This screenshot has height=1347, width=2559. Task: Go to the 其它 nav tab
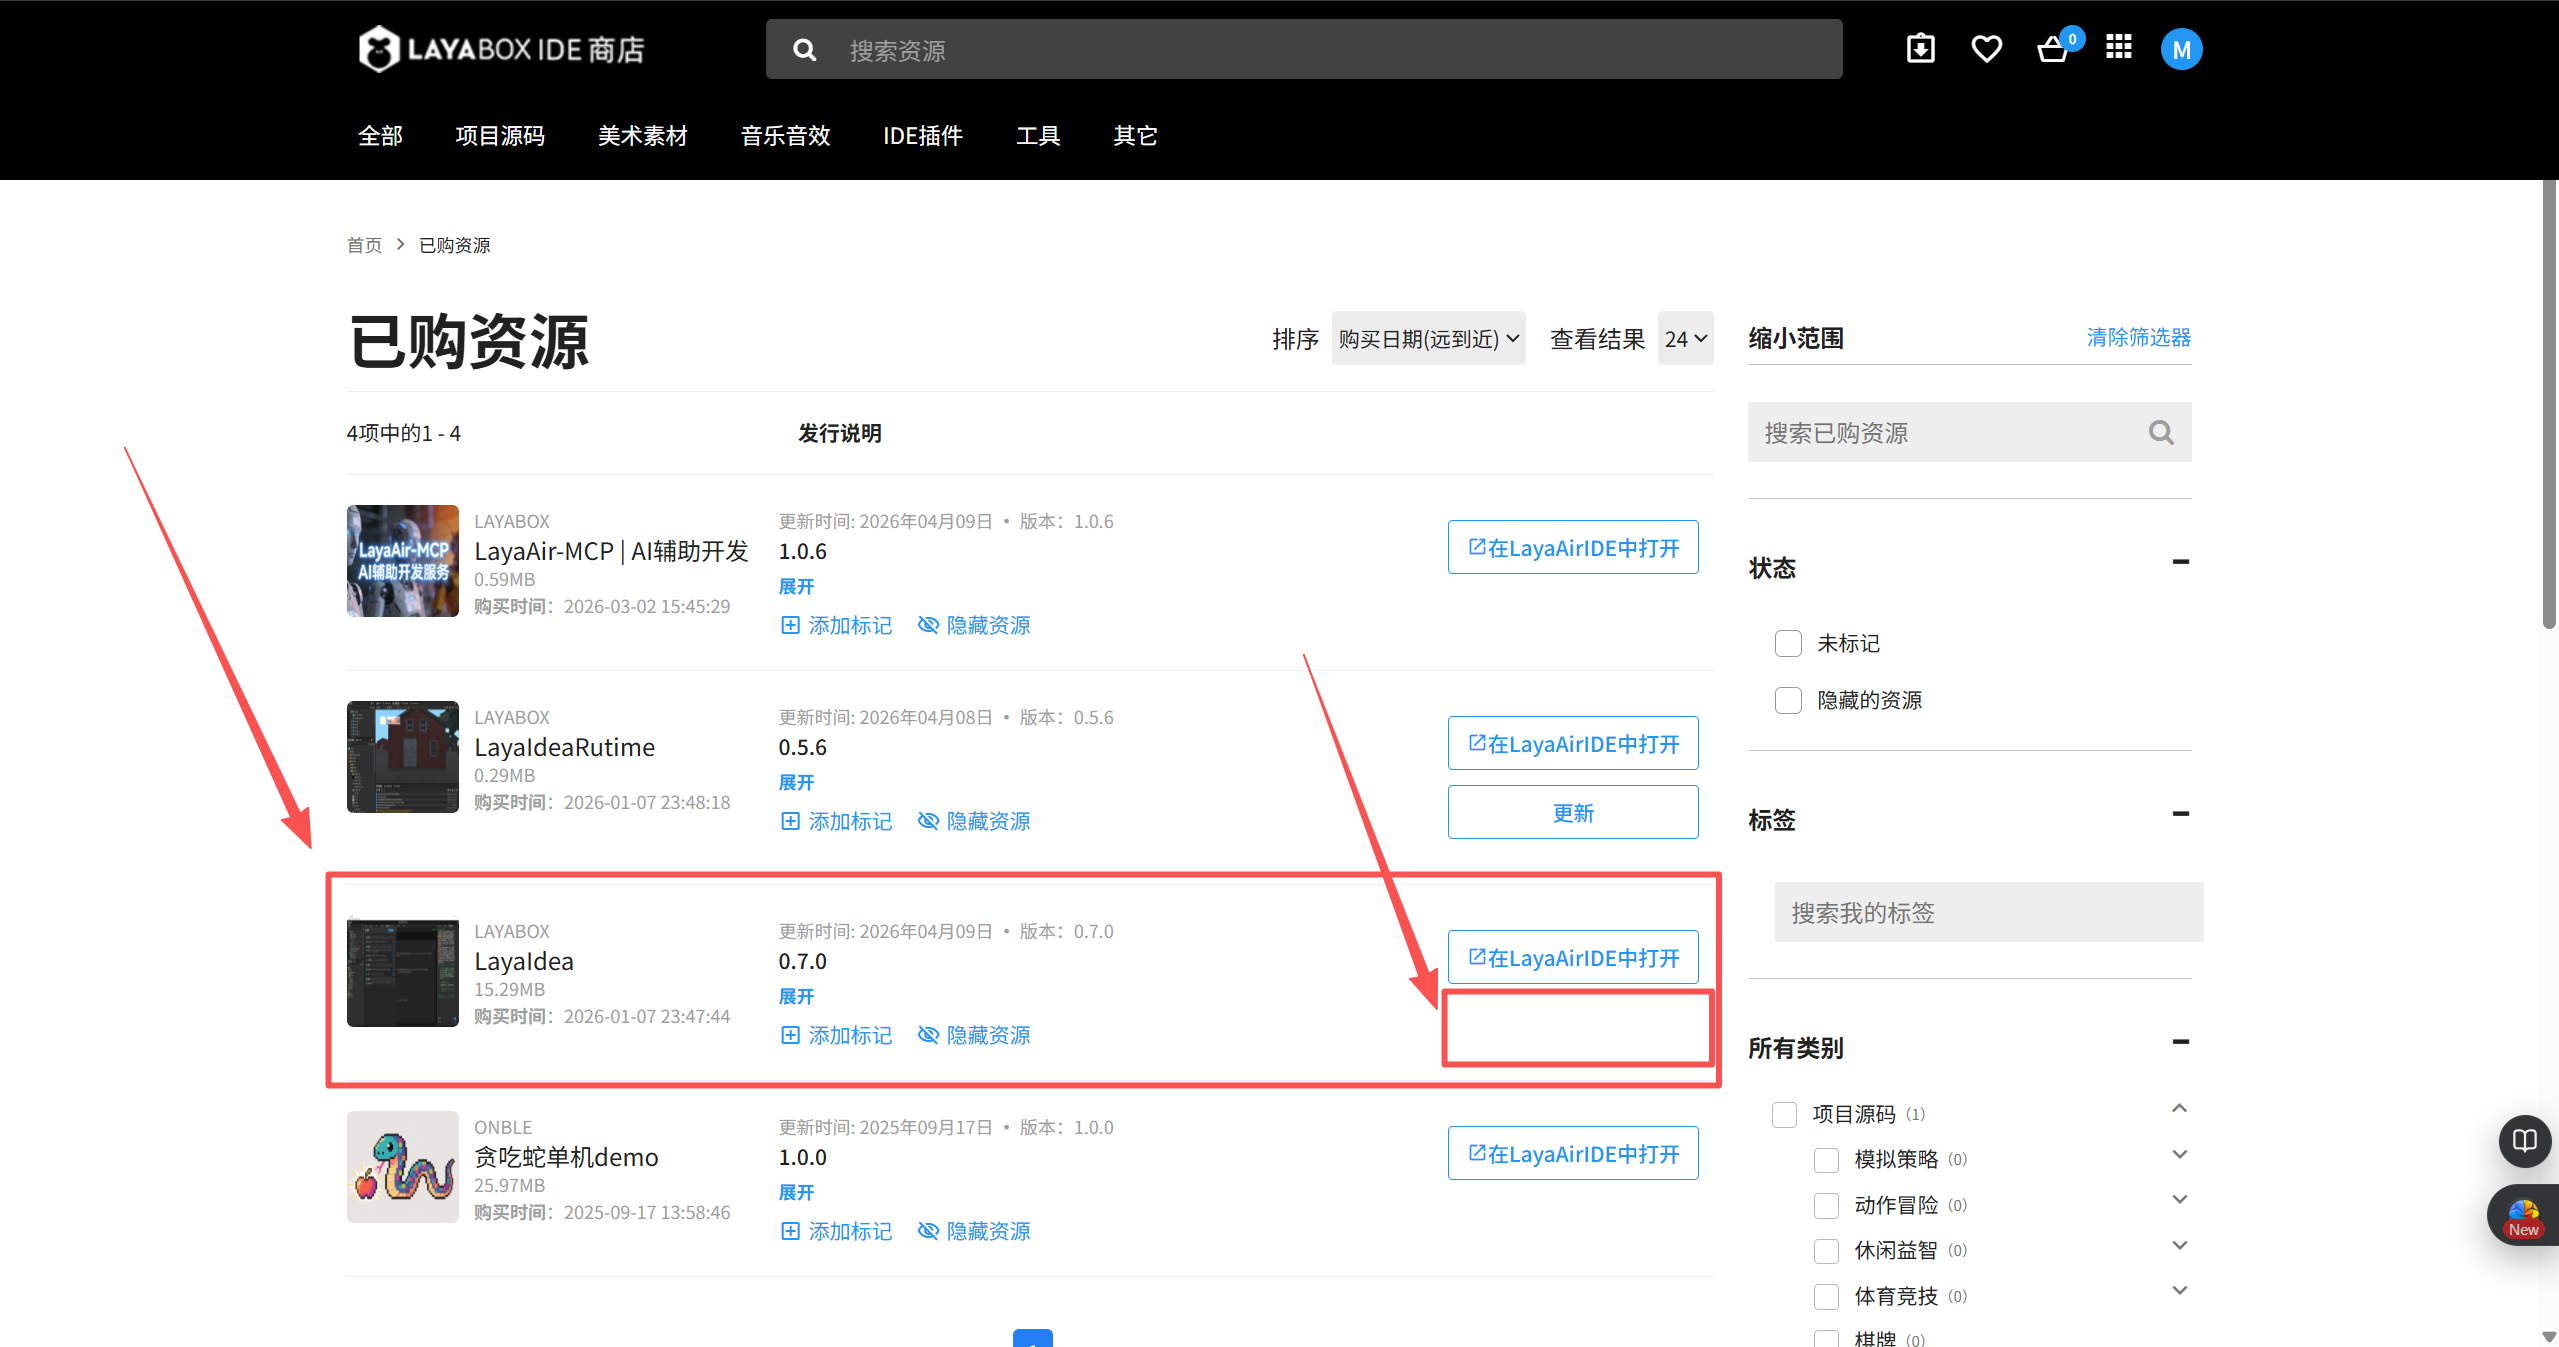pos(1135,136)
